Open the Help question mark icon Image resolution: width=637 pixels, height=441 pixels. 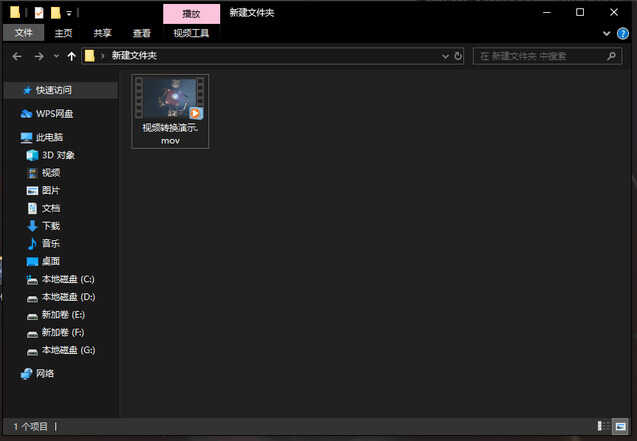click(622, 33)
